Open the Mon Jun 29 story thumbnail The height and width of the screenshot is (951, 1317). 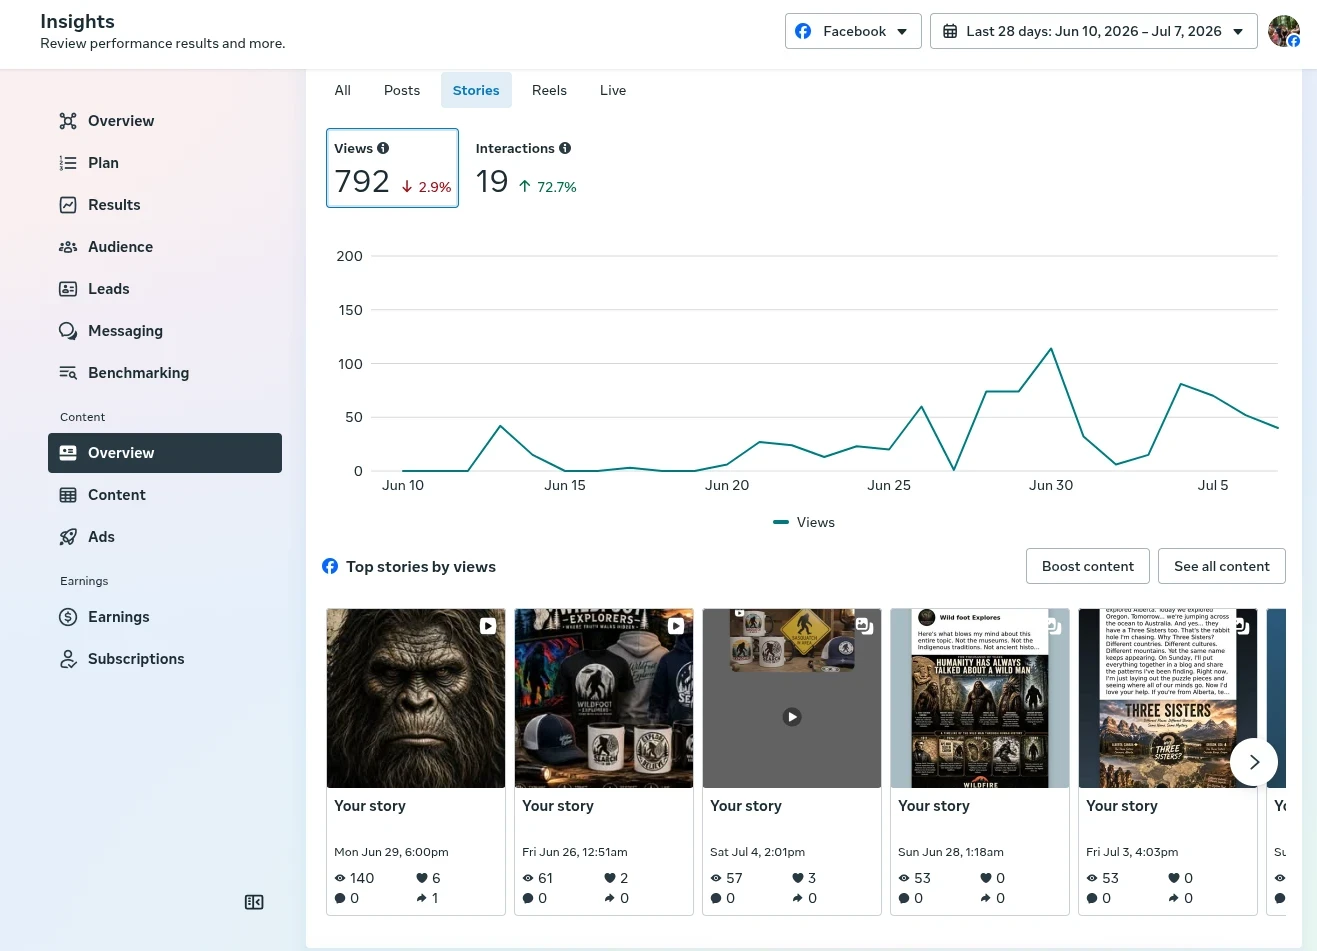[416, 698]
